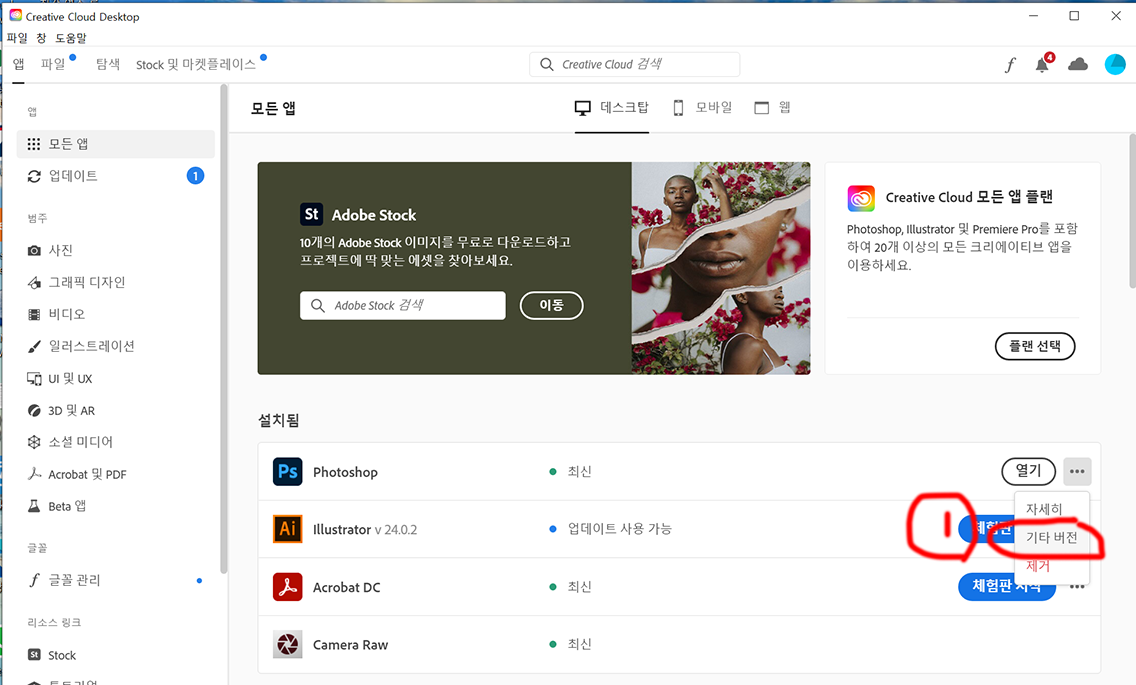This screenshot has width=1136, height=685.
Task: Choose 제거 from the context menu
Action: [1037, 566]
